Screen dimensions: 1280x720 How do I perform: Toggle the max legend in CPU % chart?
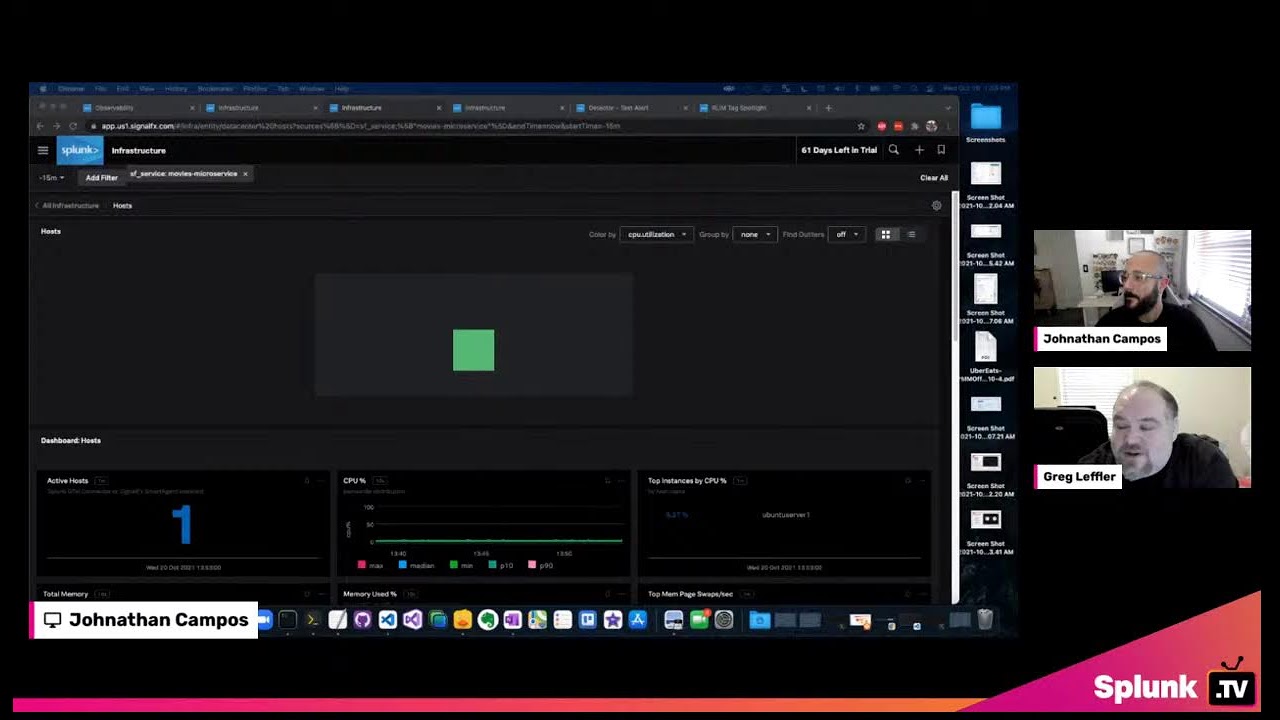pos(370,565)
